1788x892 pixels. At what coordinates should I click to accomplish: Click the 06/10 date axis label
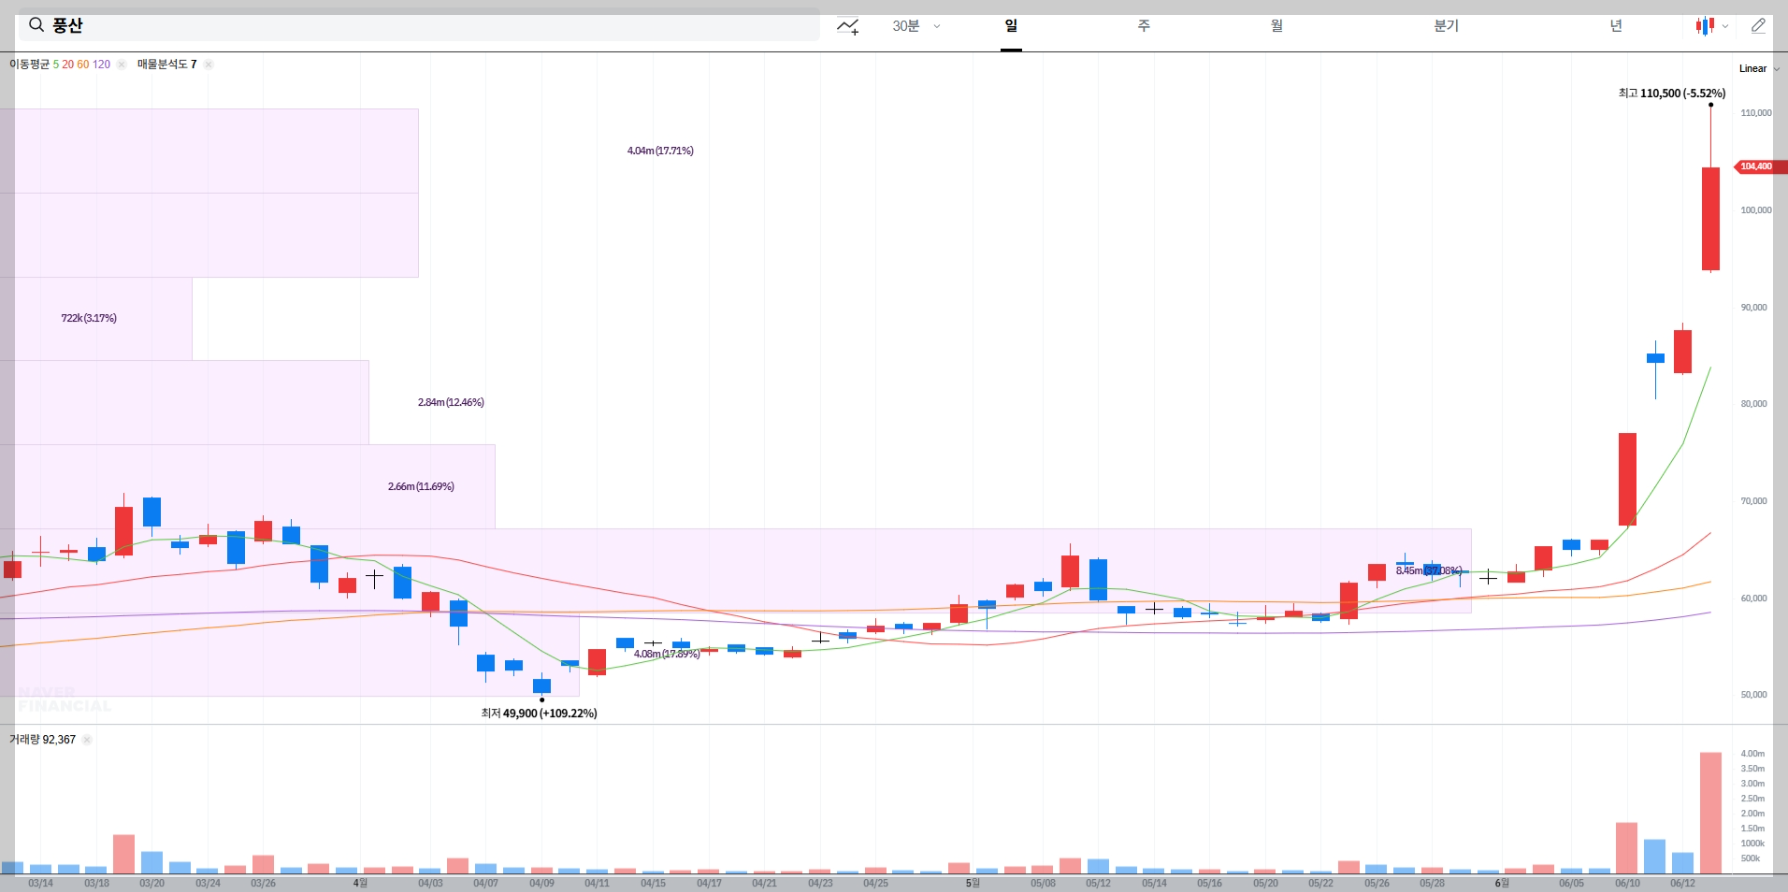tap(1627, 883)
